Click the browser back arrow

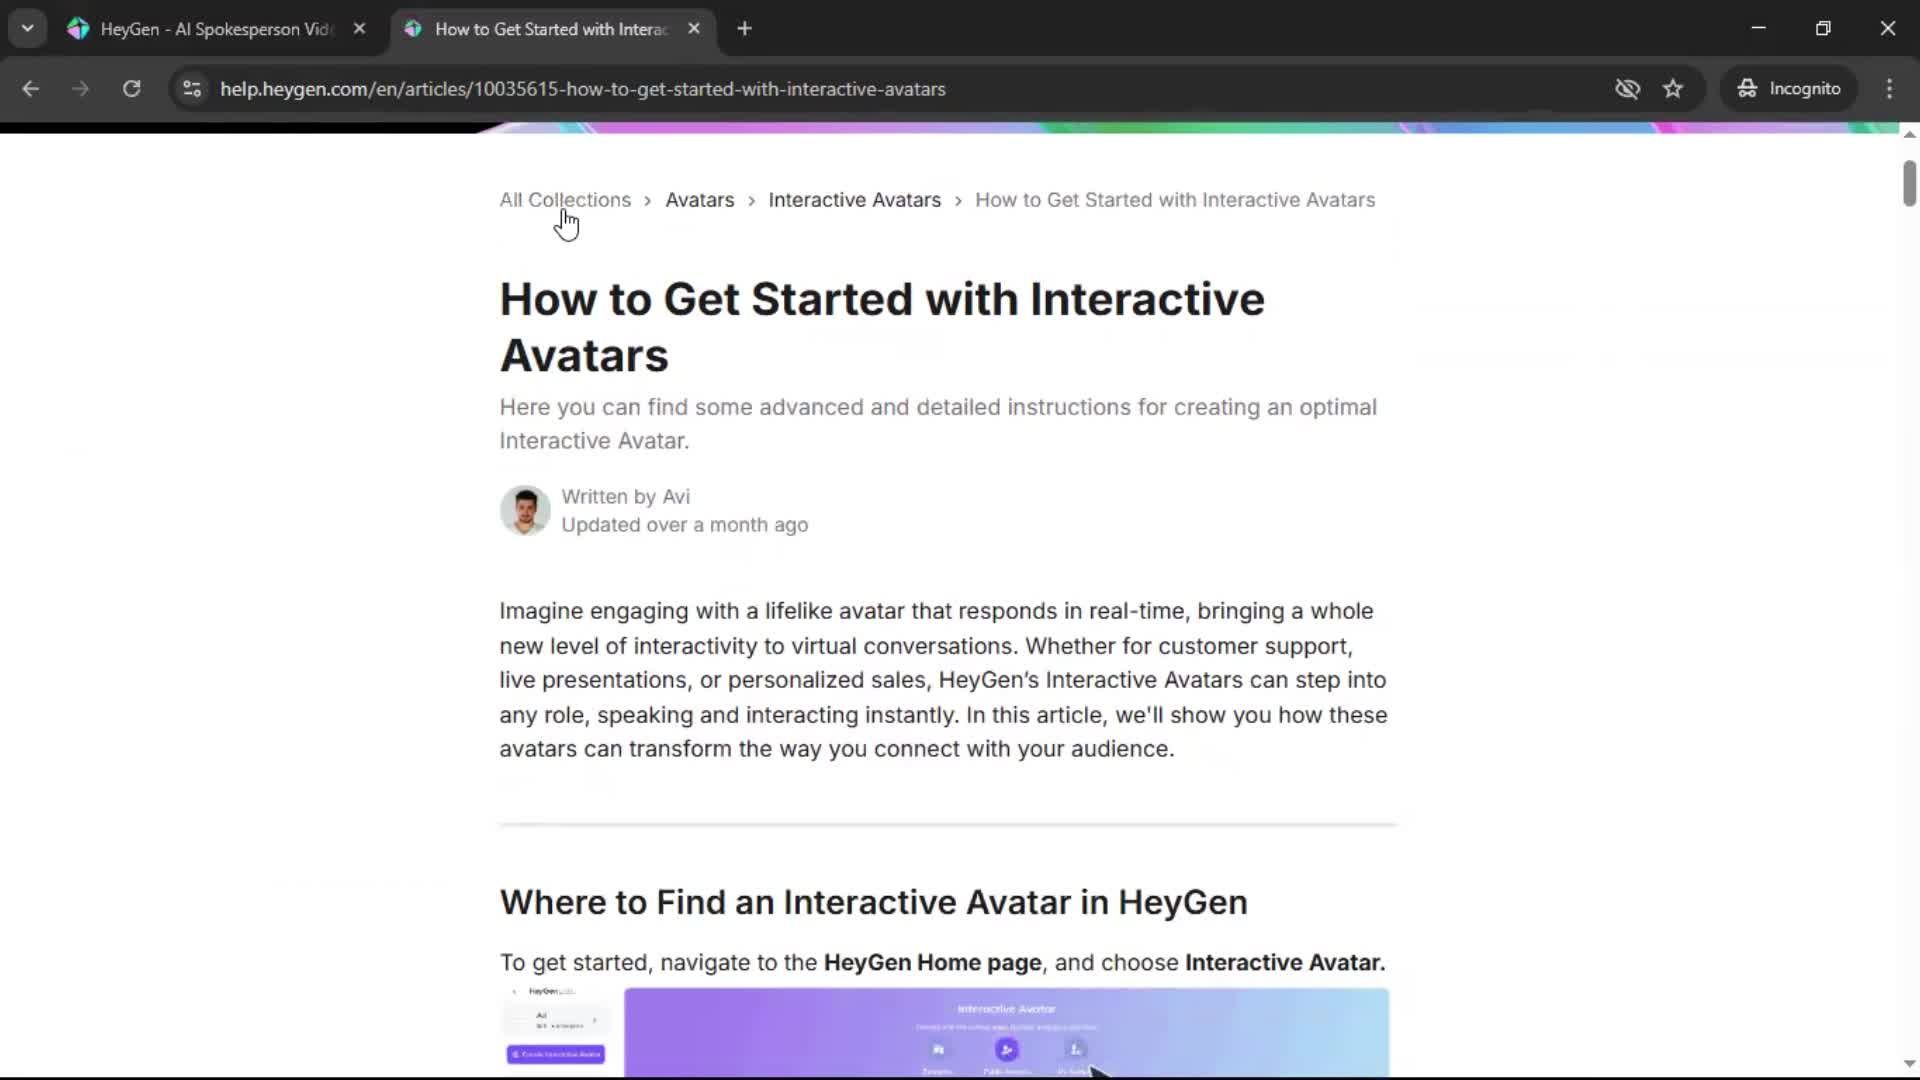pos(30,89)
